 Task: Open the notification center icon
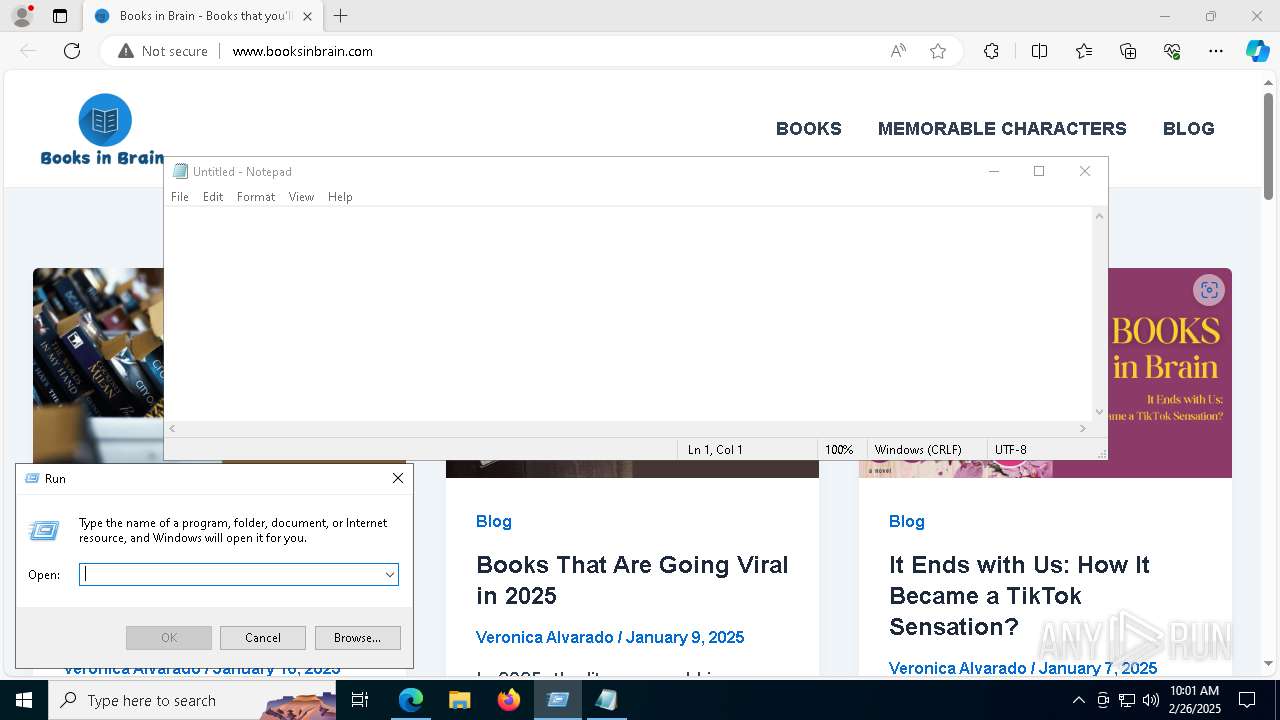(1247, 700)
